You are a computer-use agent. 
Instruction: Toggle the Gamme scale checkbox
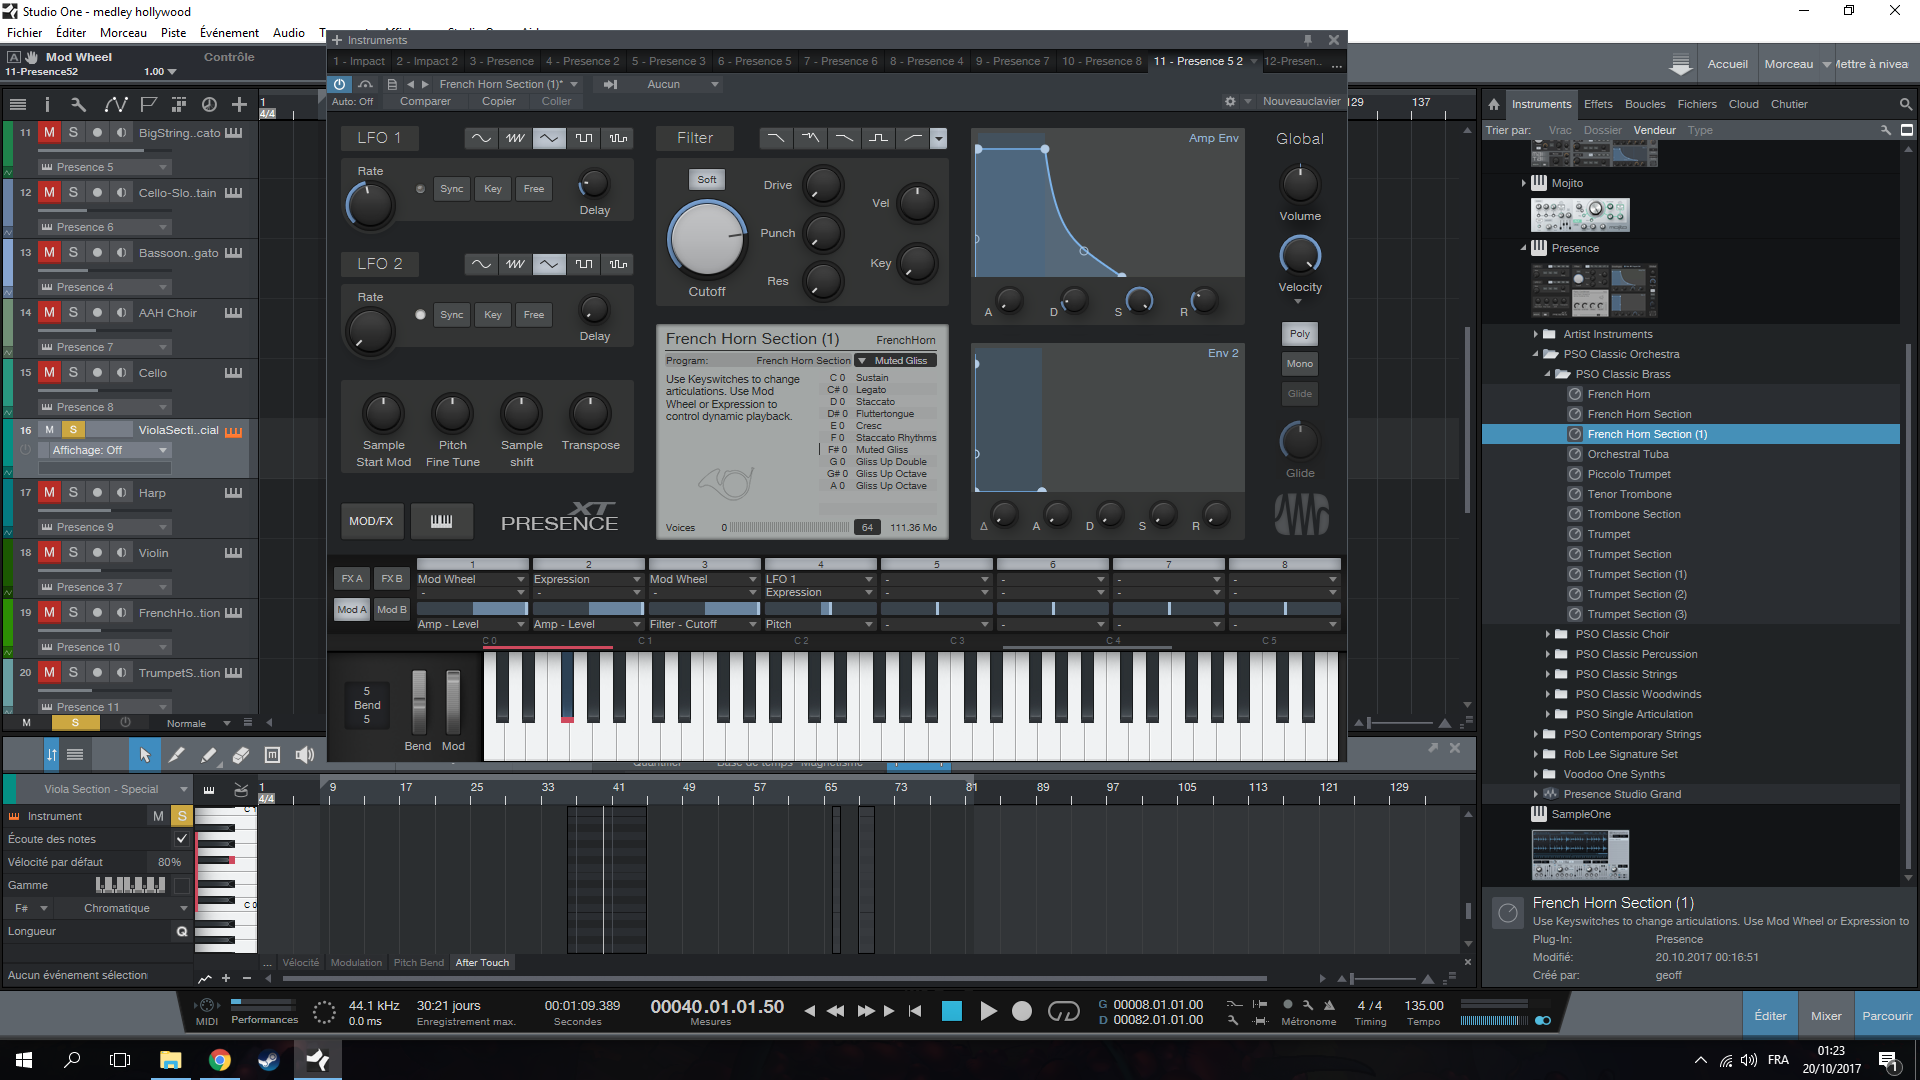click(x=181, y=885)
